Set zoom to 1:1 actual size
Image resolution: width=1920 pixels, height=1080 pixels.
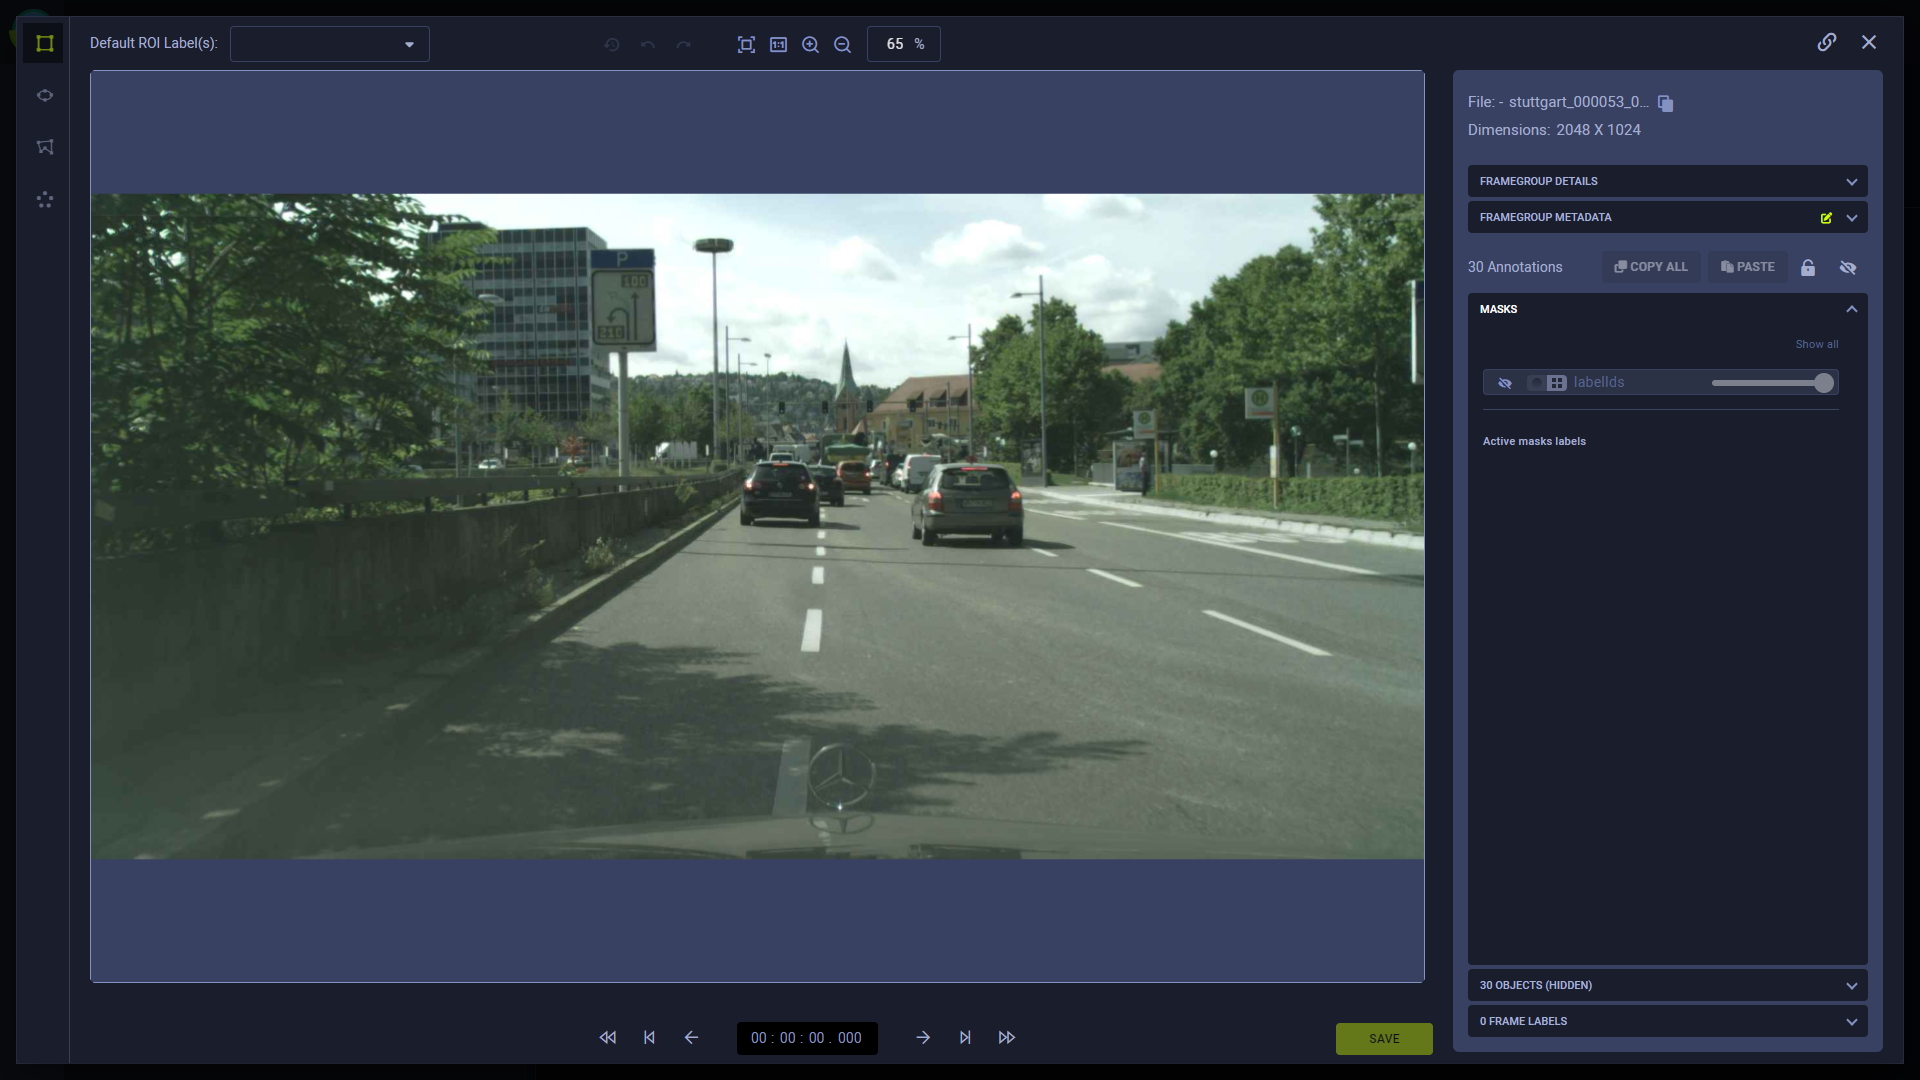[x=778, y=44]
